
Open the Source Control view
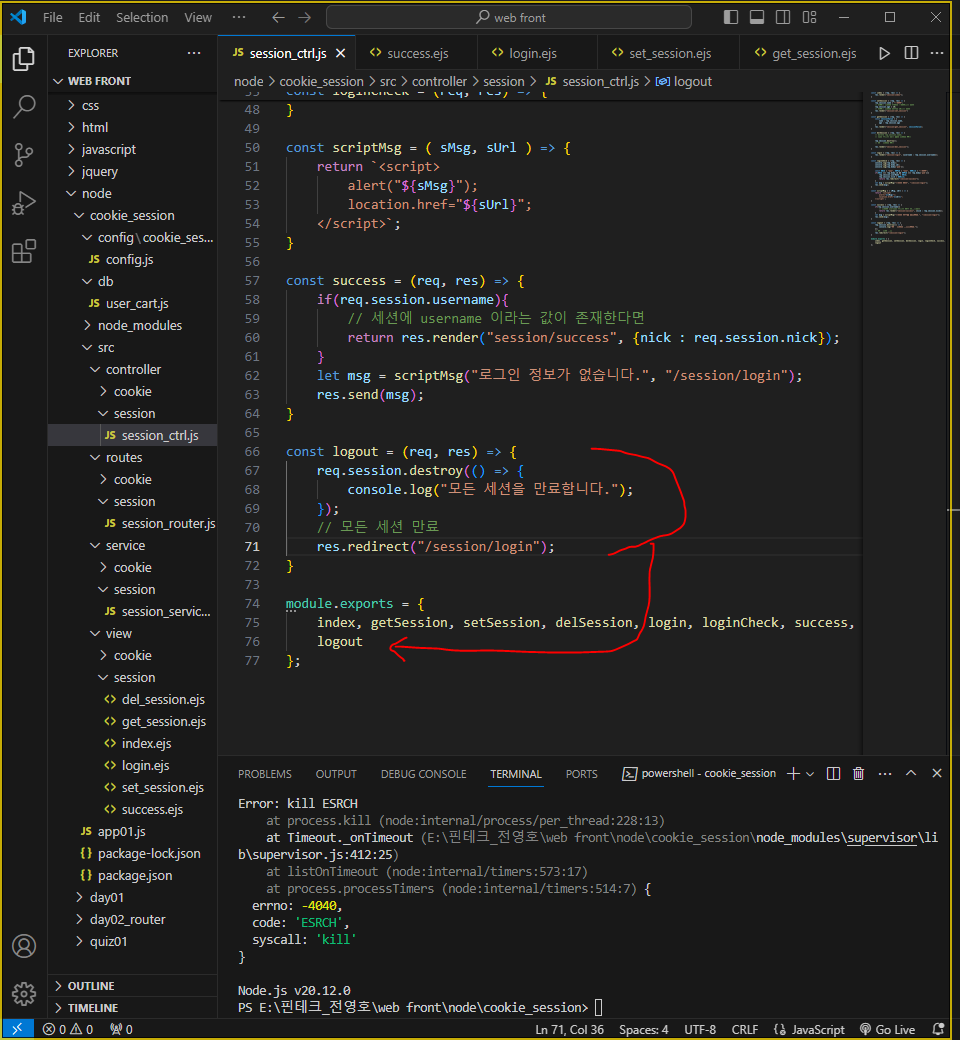pyautogui.click(x=24, y=155)
